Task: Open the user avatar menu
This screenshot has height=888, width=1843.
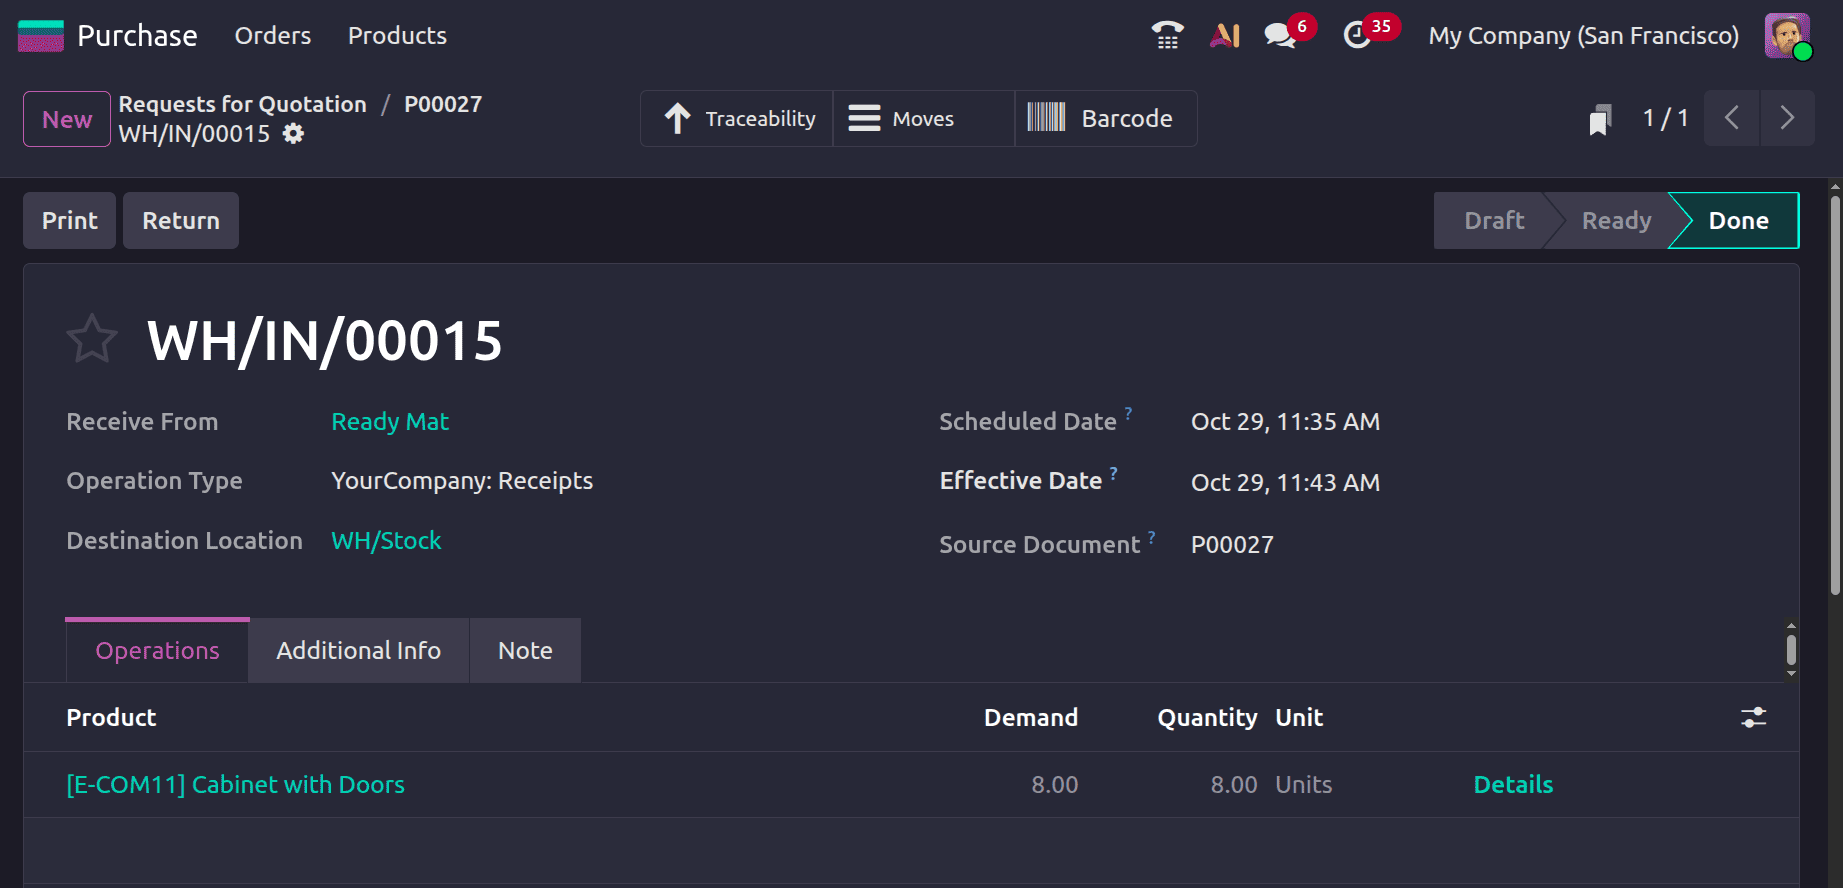Action: 1788,36
